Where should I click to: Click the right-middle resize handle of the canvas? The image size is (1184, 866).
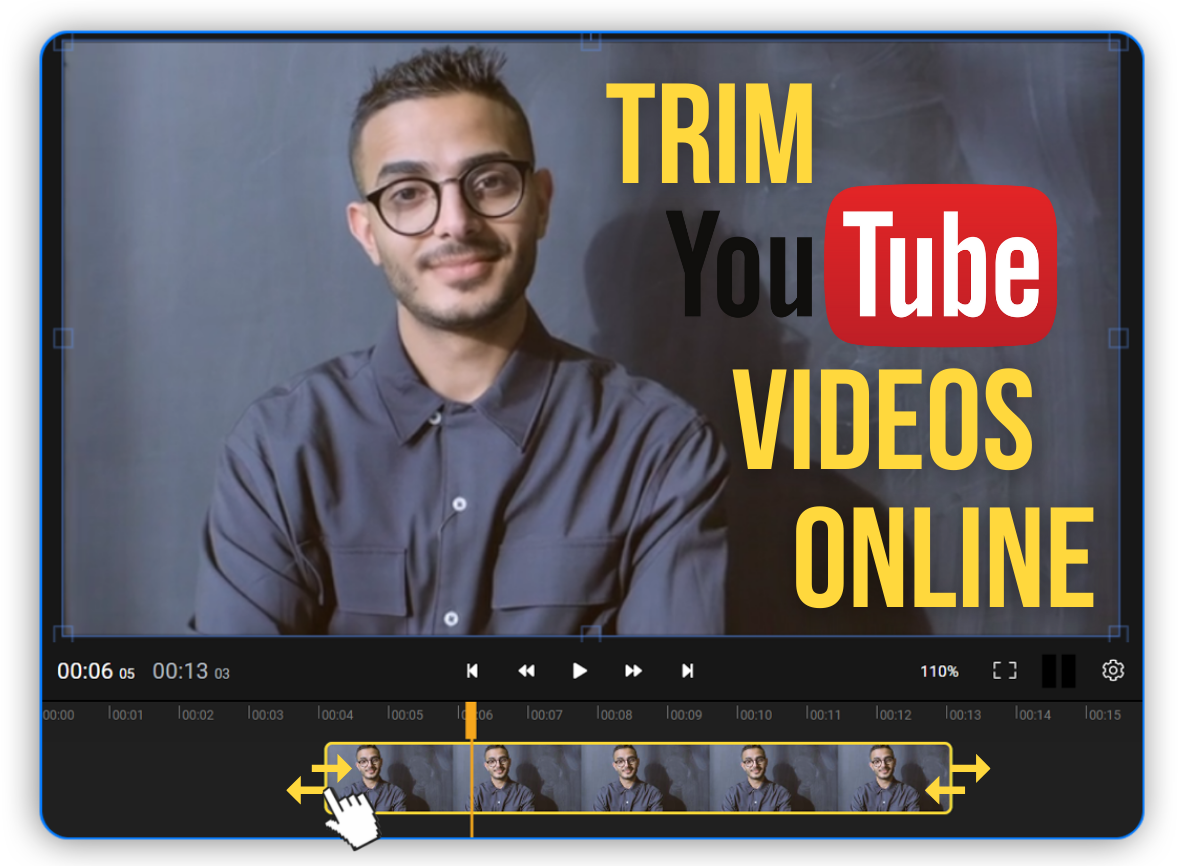pos(1118,337)
